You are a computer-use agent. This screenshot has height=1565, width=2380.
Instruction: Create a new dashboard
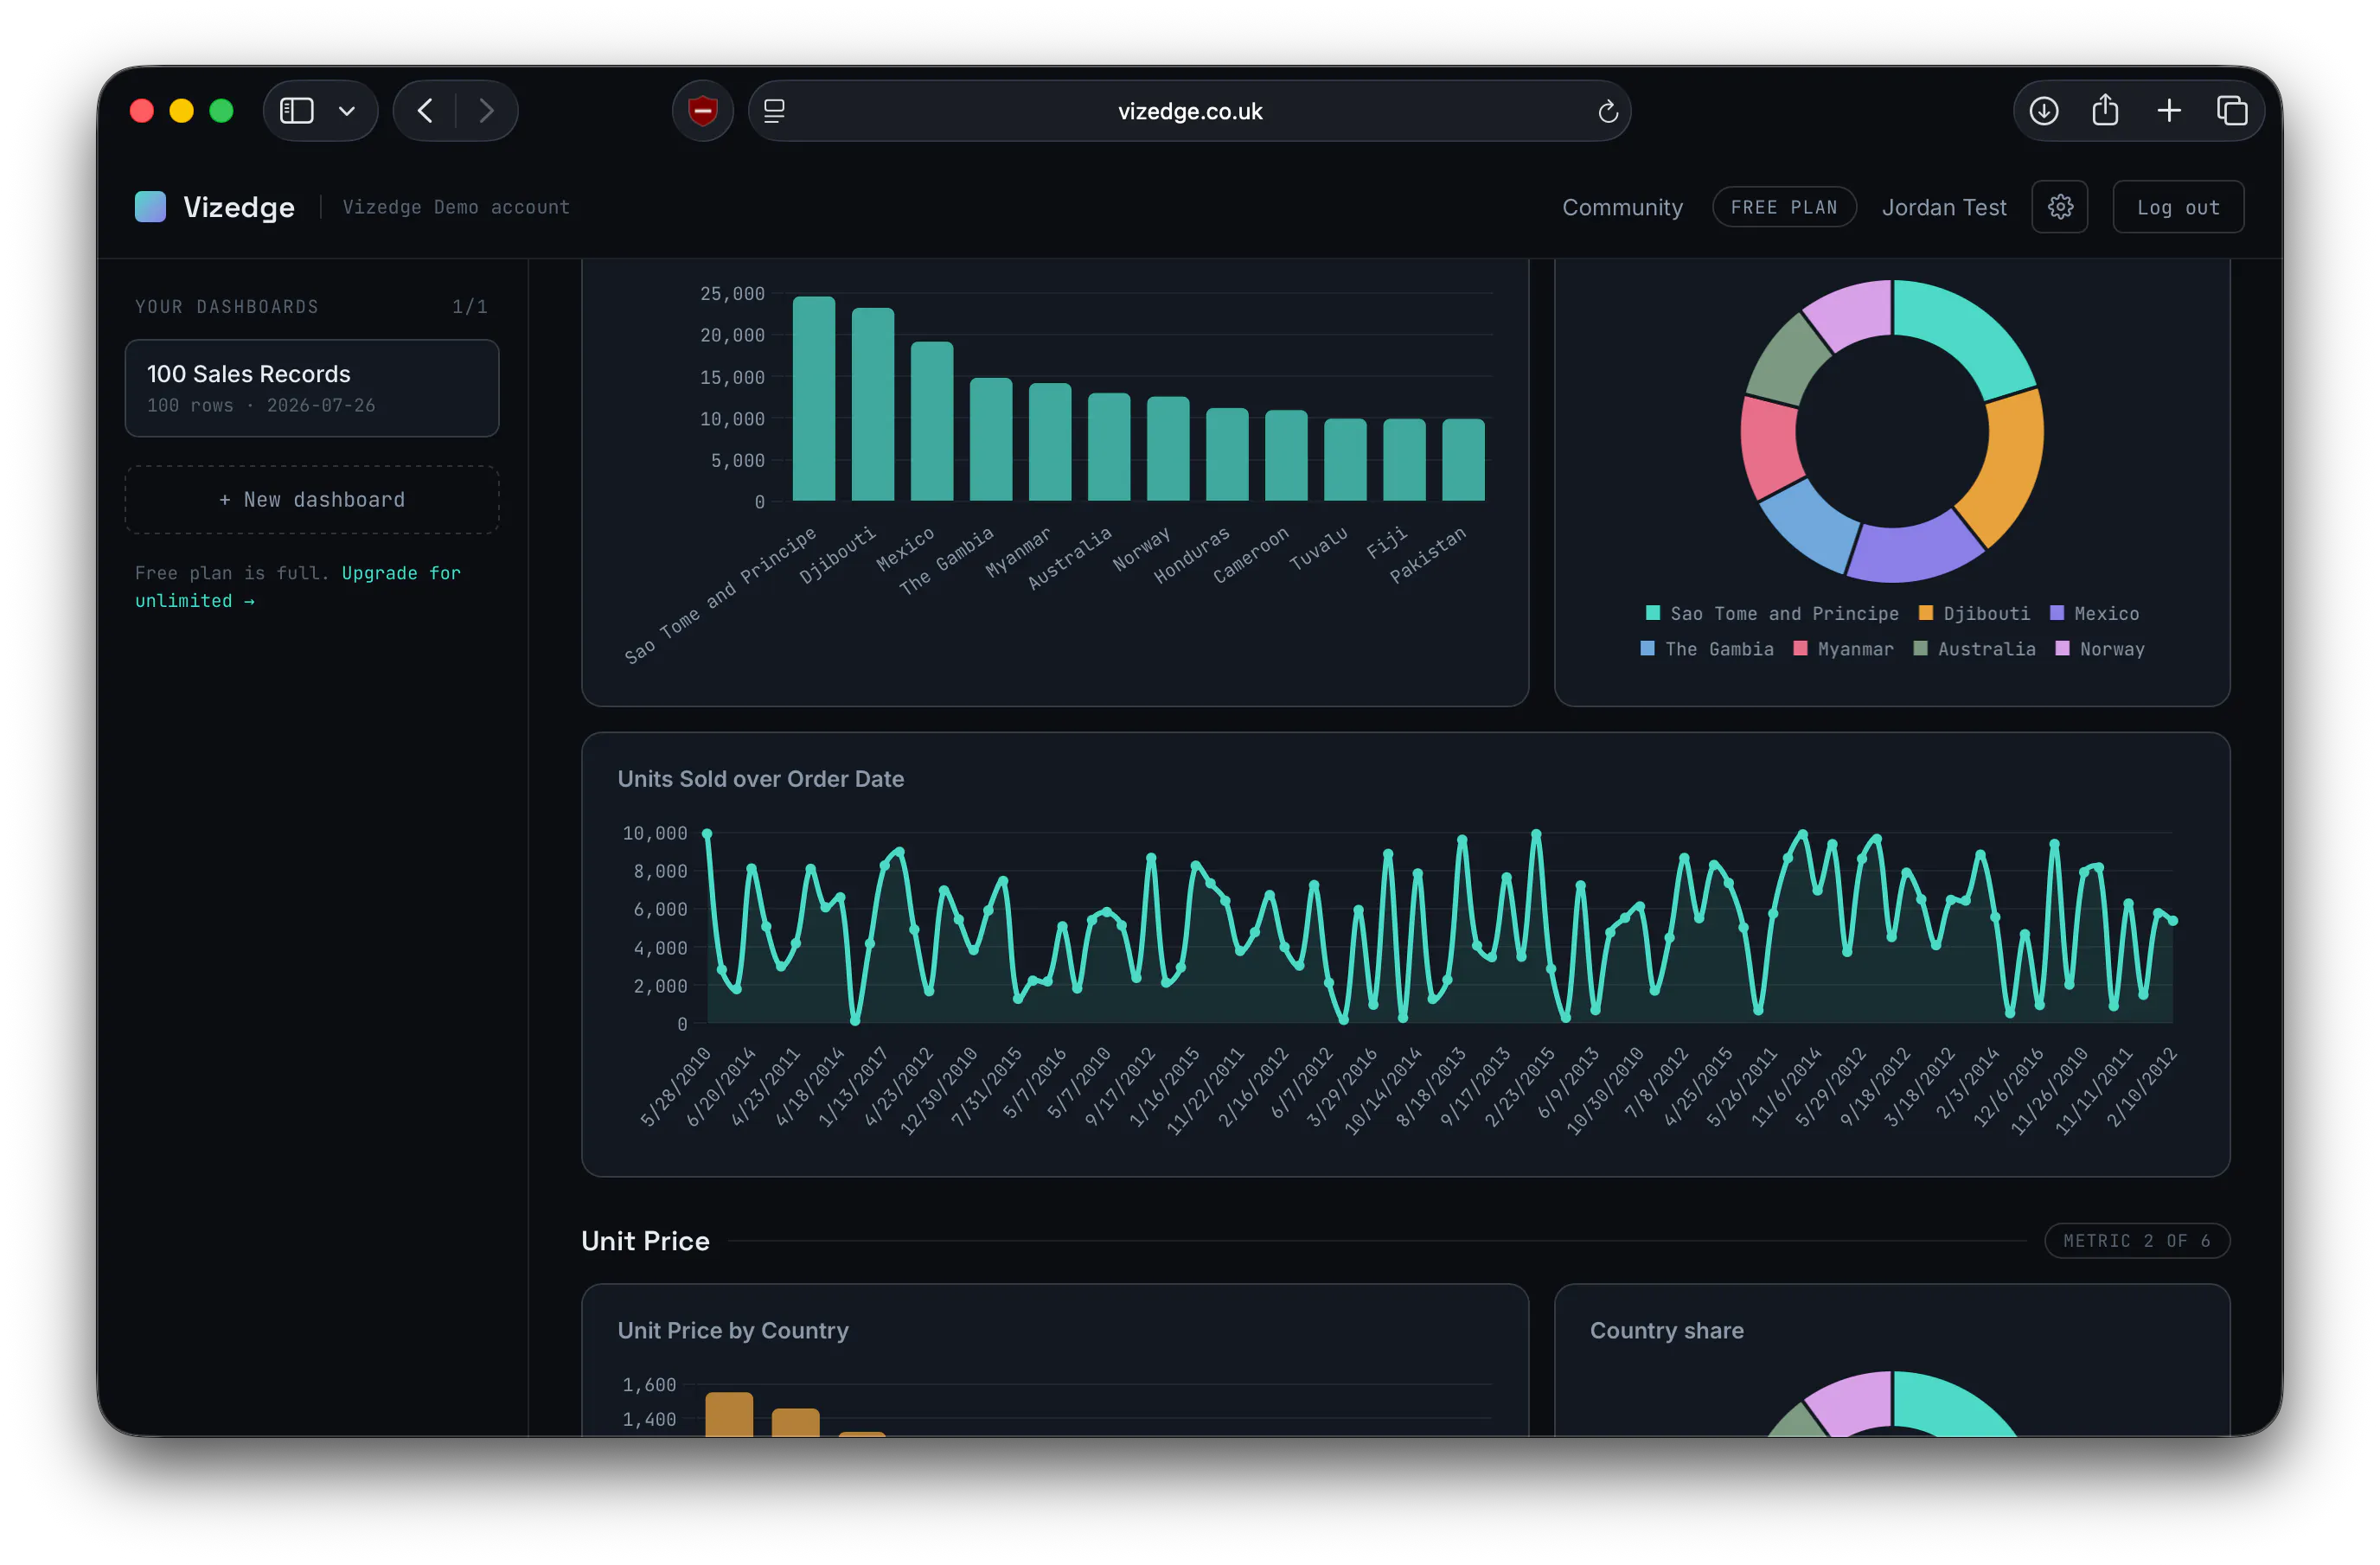tap(312, 499)
